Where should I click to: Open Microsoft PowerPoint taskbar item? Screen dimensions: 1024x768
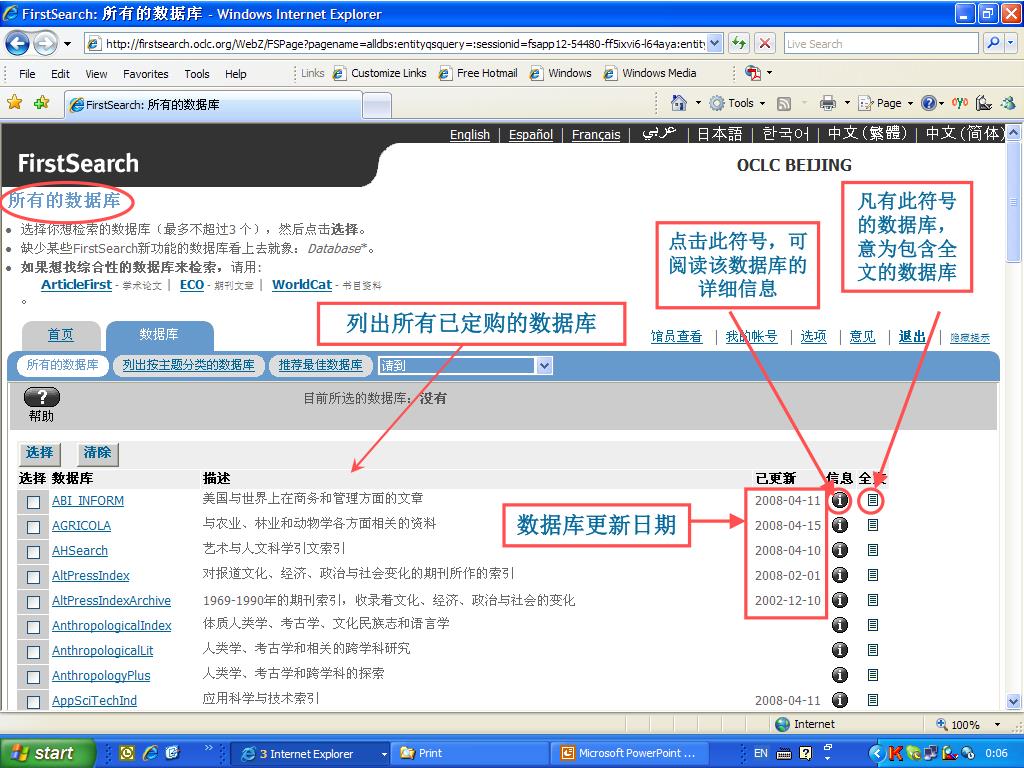(630, 753)
